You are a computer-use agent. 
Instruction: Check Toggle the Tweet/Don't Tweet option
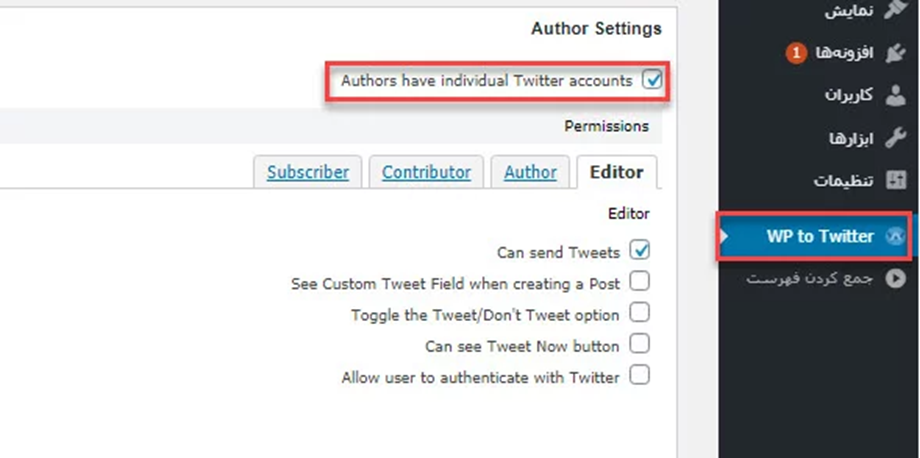(x=640, y=313)
